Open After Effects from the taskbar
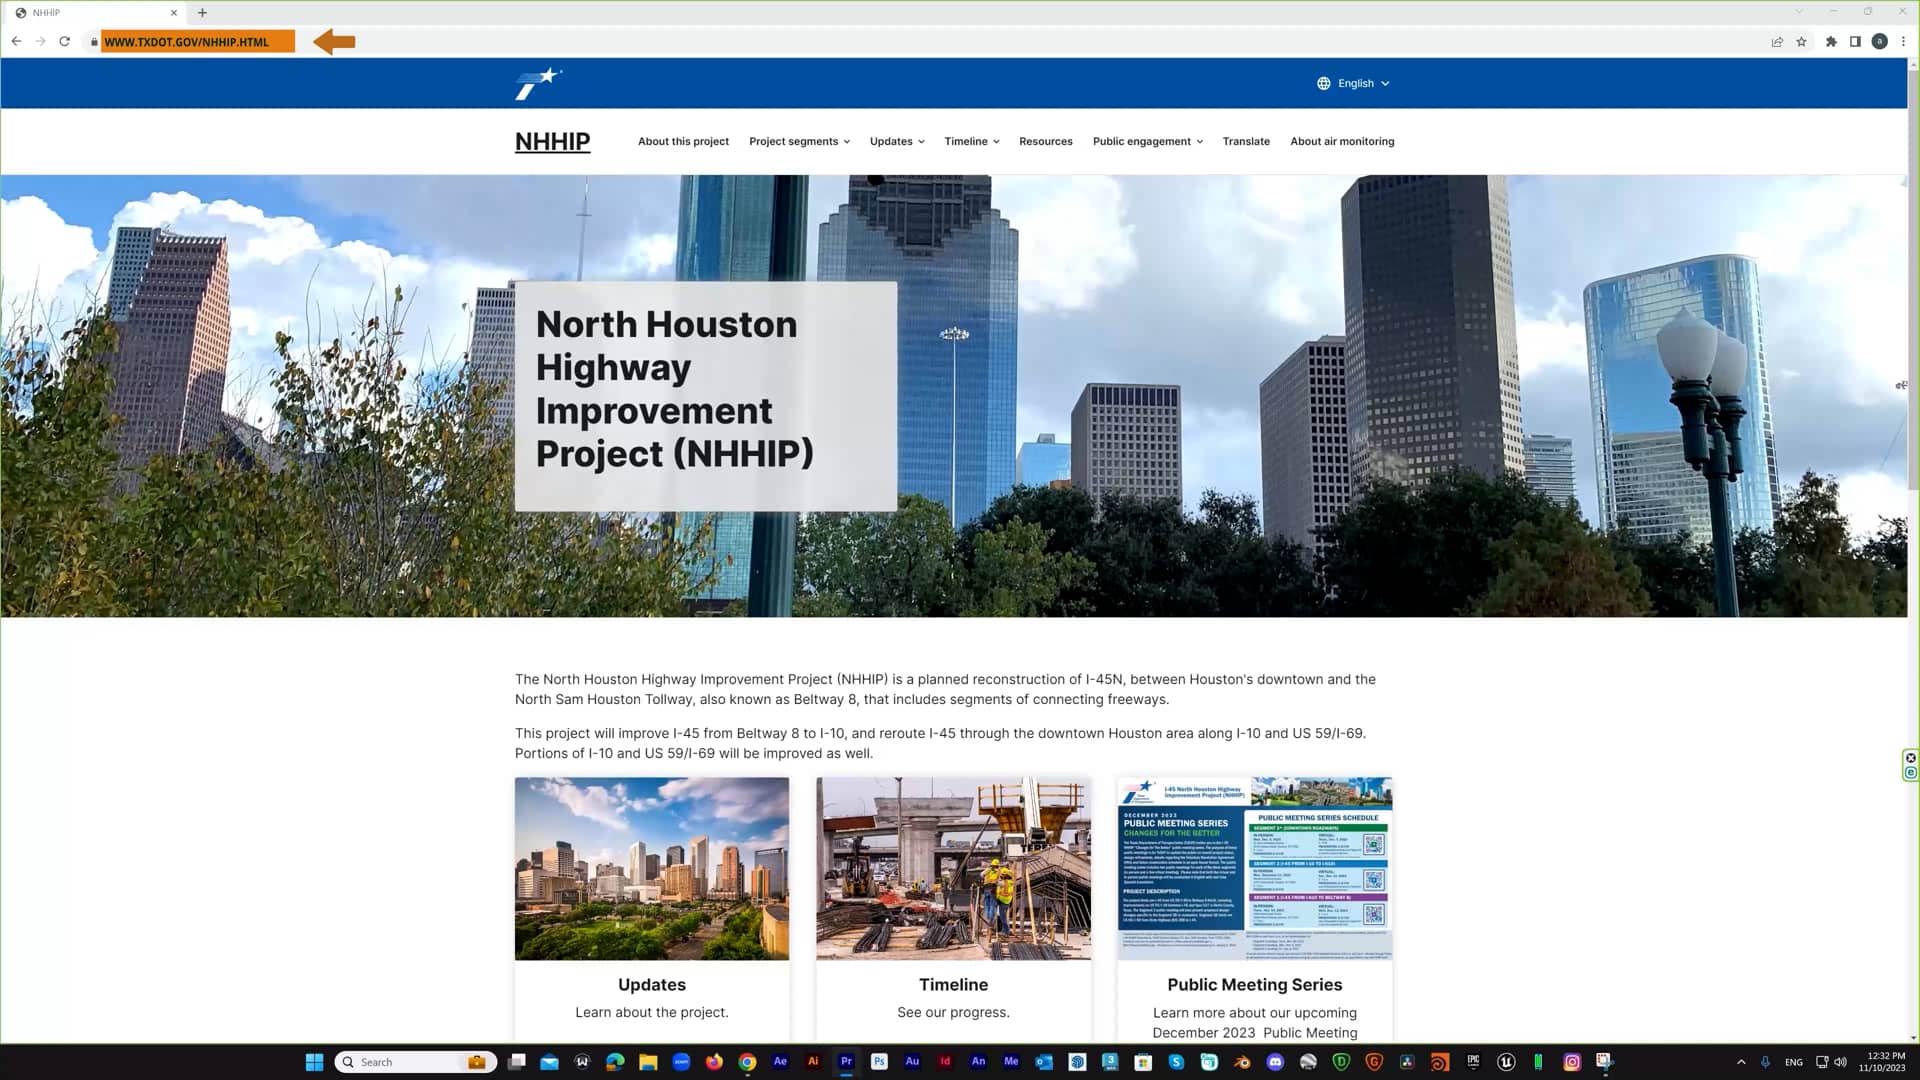 779,1062
